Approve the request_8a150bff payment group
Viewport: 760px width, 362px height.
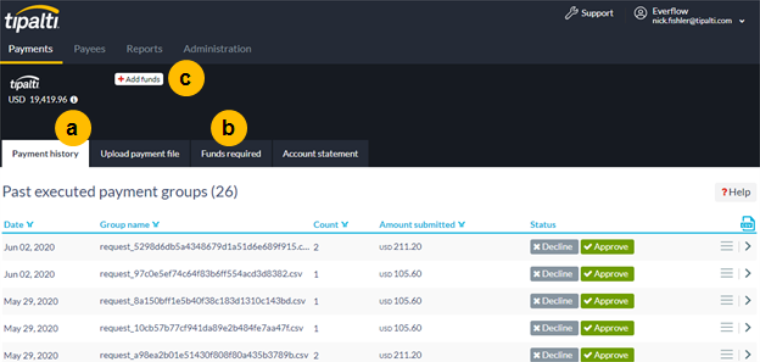point(607,301)
